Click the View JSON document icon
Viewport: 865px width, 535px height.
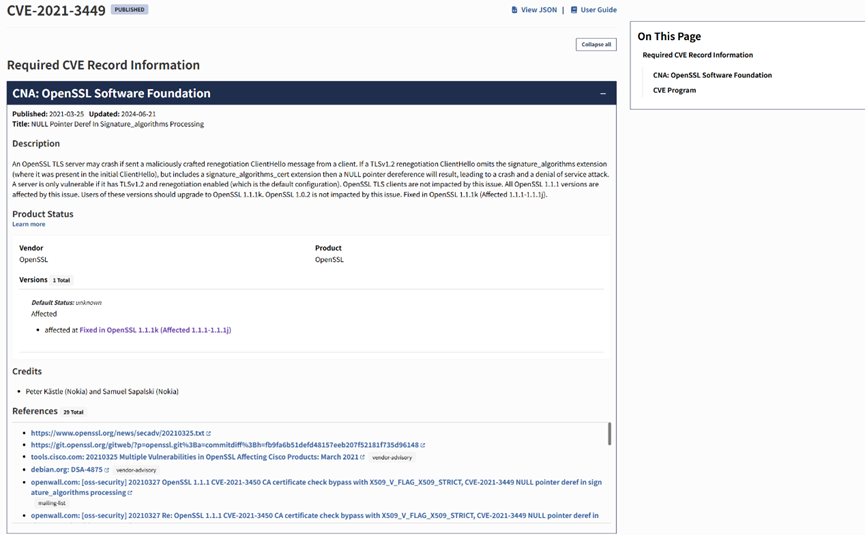(x=515, y=10)
